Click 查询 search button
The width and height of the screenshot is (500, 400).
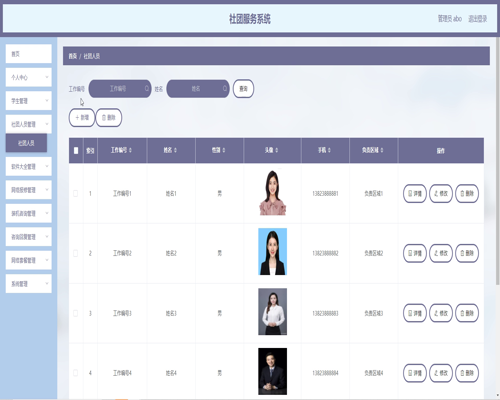(x=243, y=89)
